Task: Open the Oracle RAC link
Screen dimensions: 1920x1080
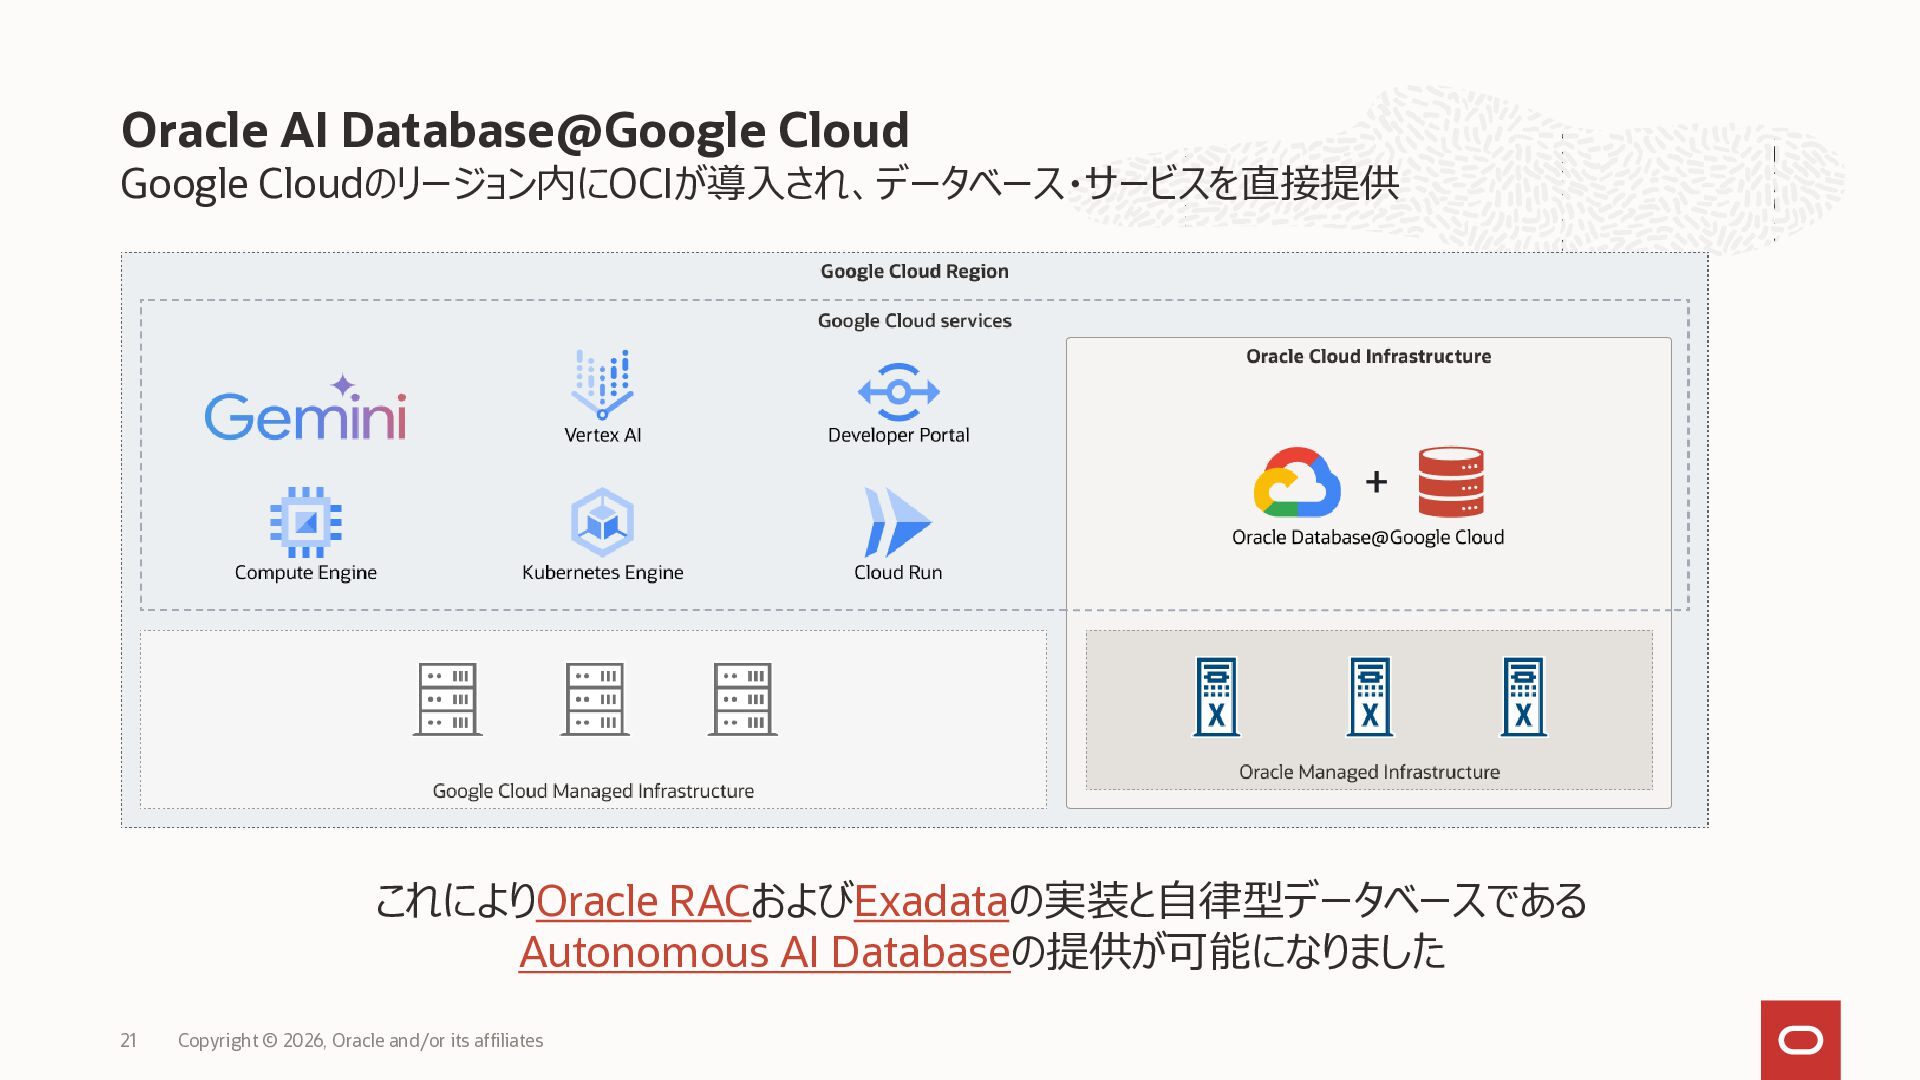Action: 643,901
